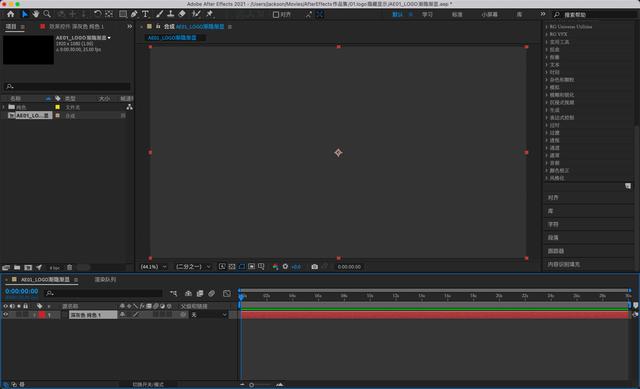Click the Project panel search field
Viewport: 640px width, 389px height.
[67, 87]
